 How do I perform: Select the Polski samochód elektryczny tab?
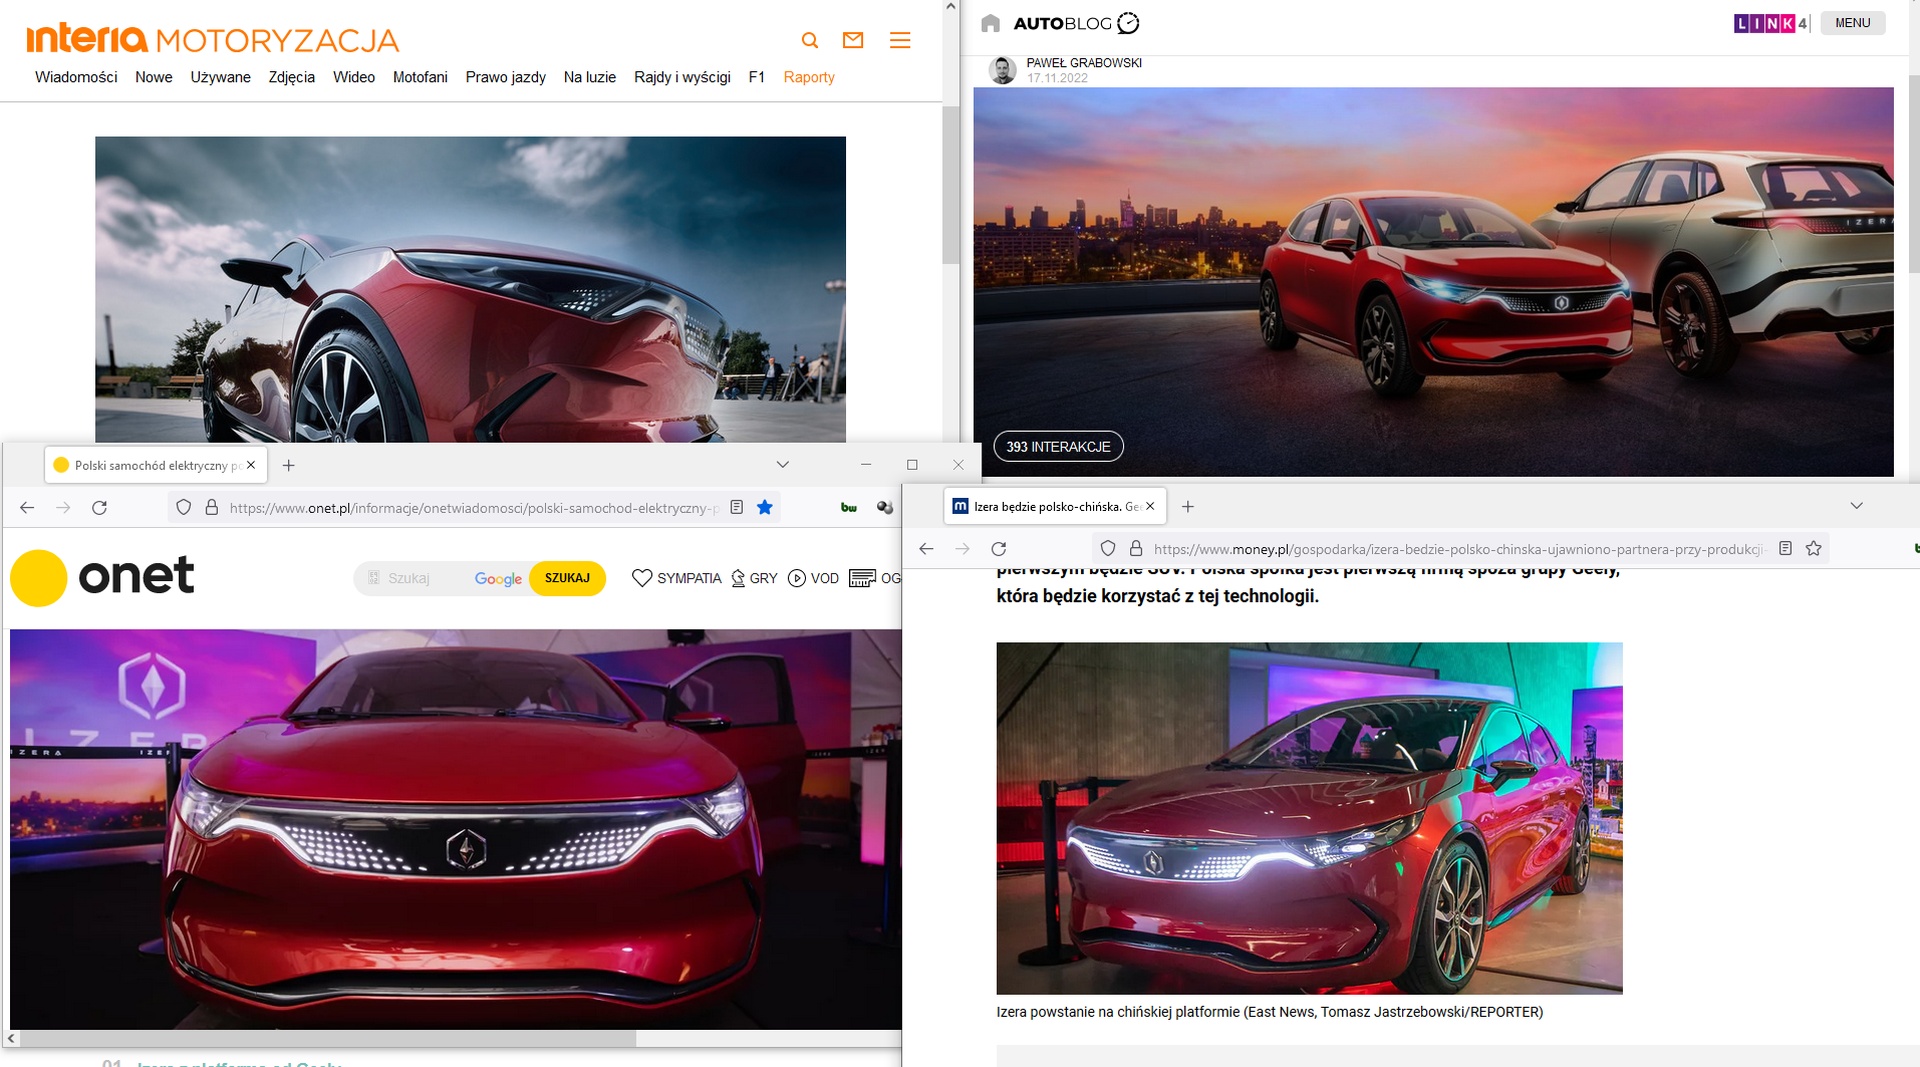coord(155,465)
